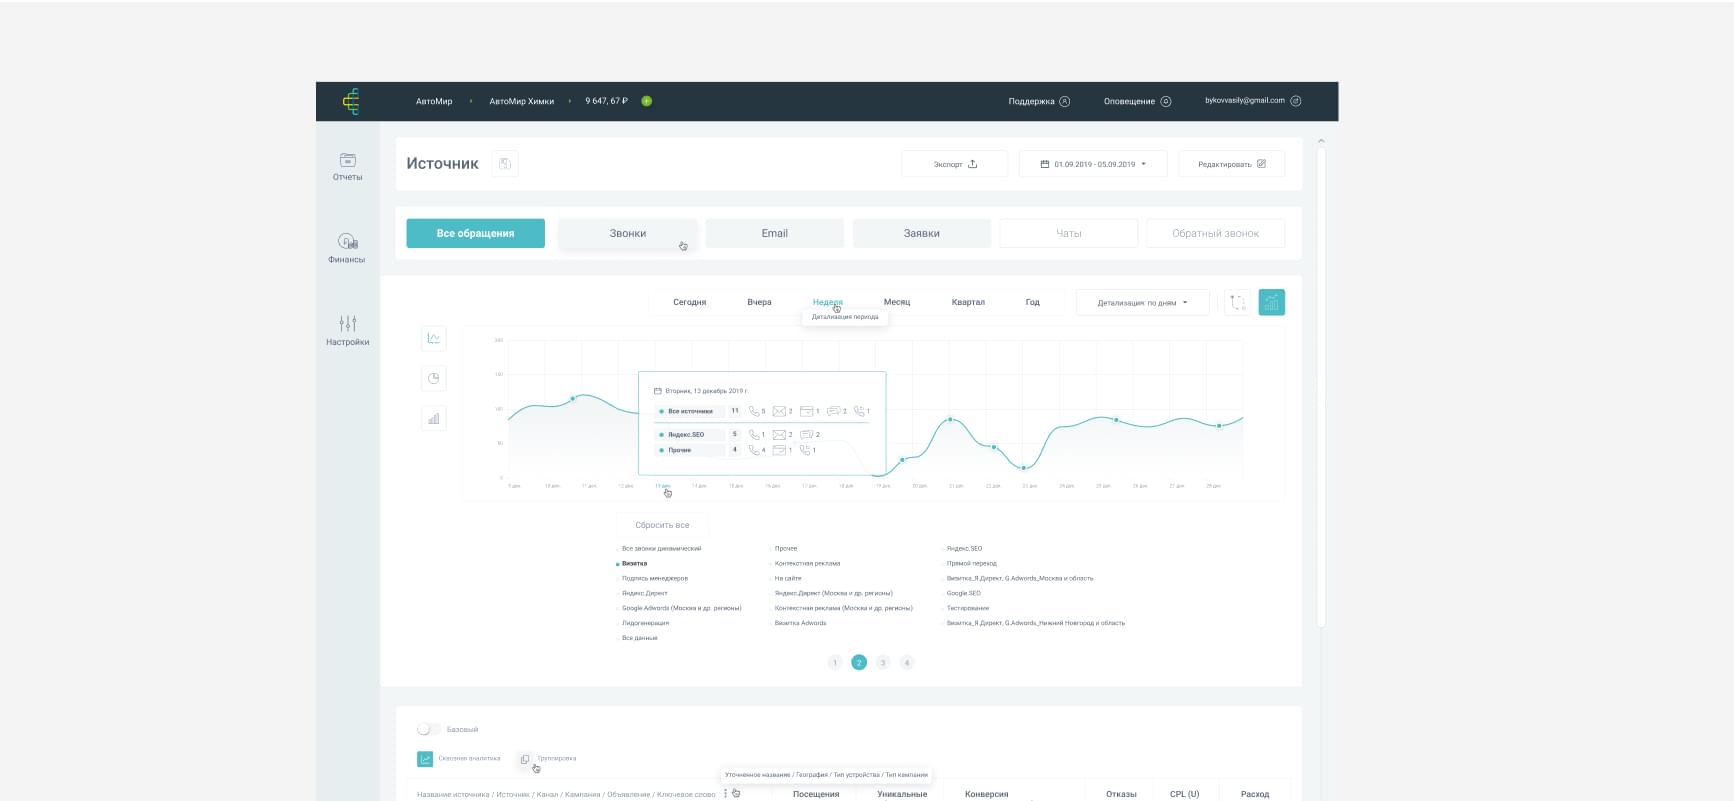Screen dimensions: 1734x801
Task: Select the Обратный звонок tab
Action: [1216, 233]
